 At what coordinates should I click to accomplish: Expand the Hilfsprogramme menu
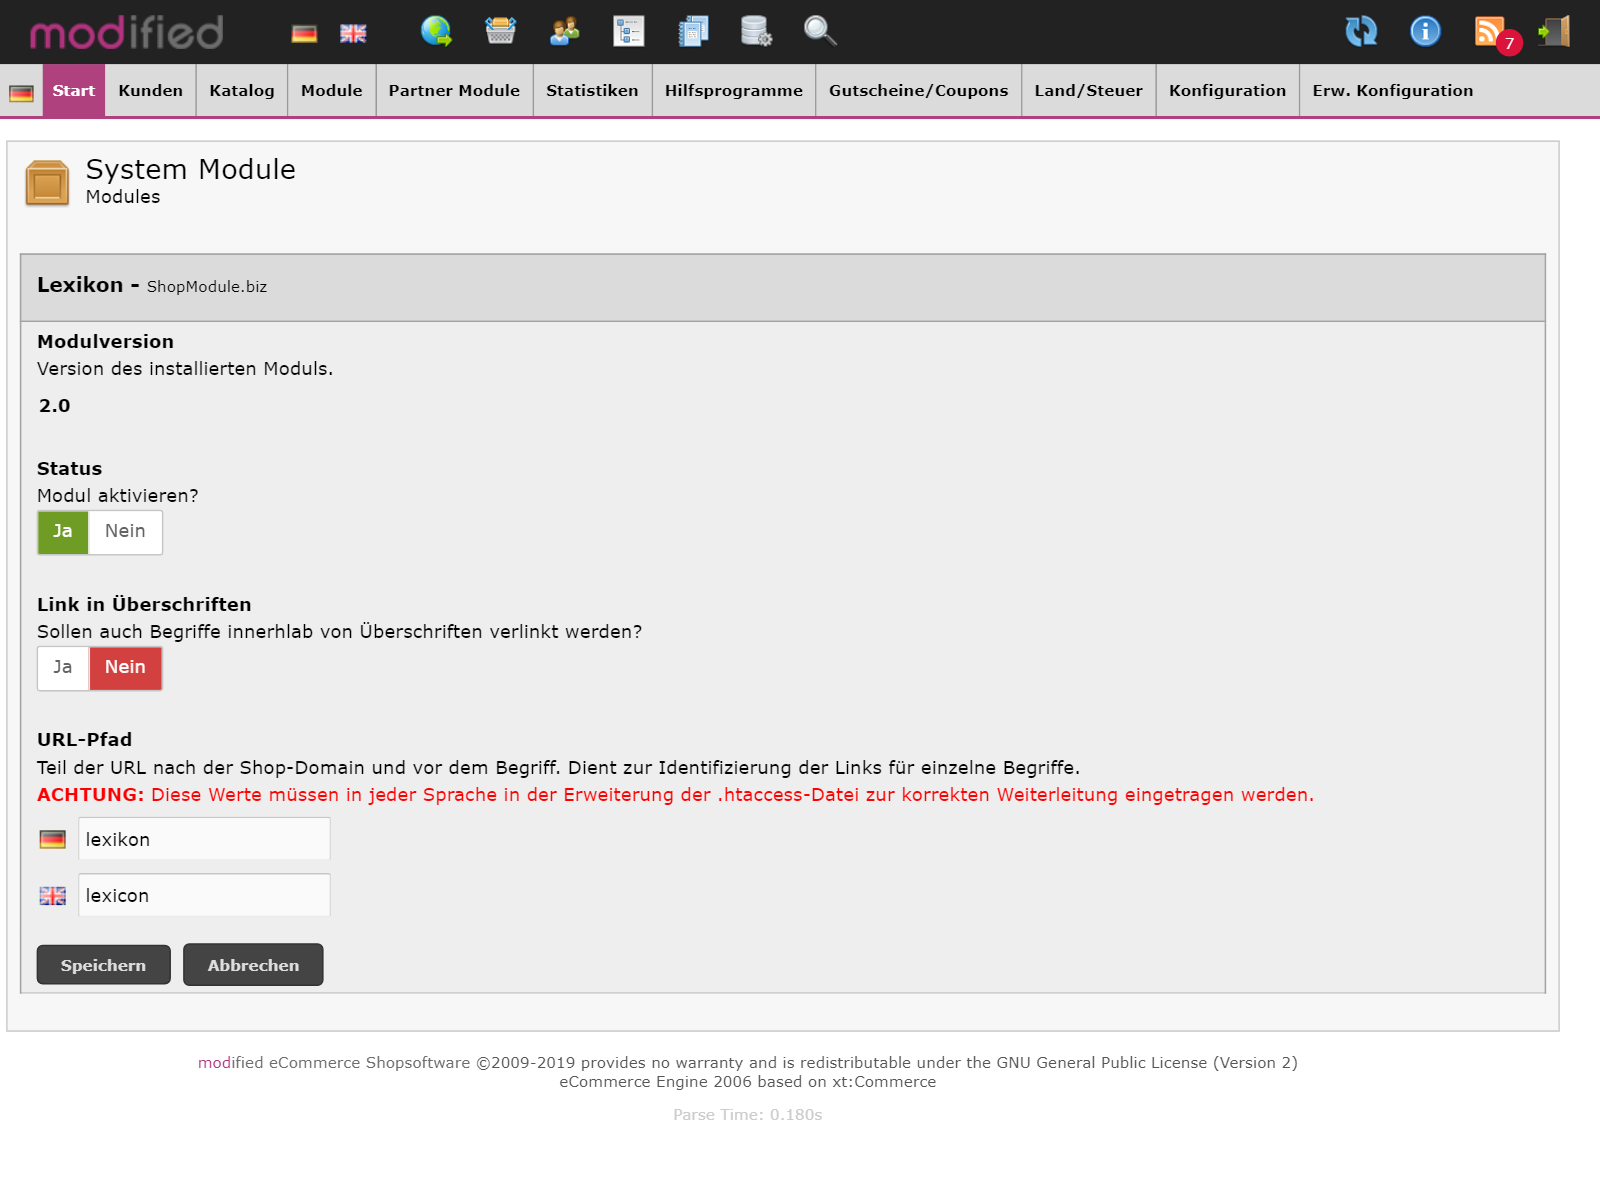(x=733, y=91)
